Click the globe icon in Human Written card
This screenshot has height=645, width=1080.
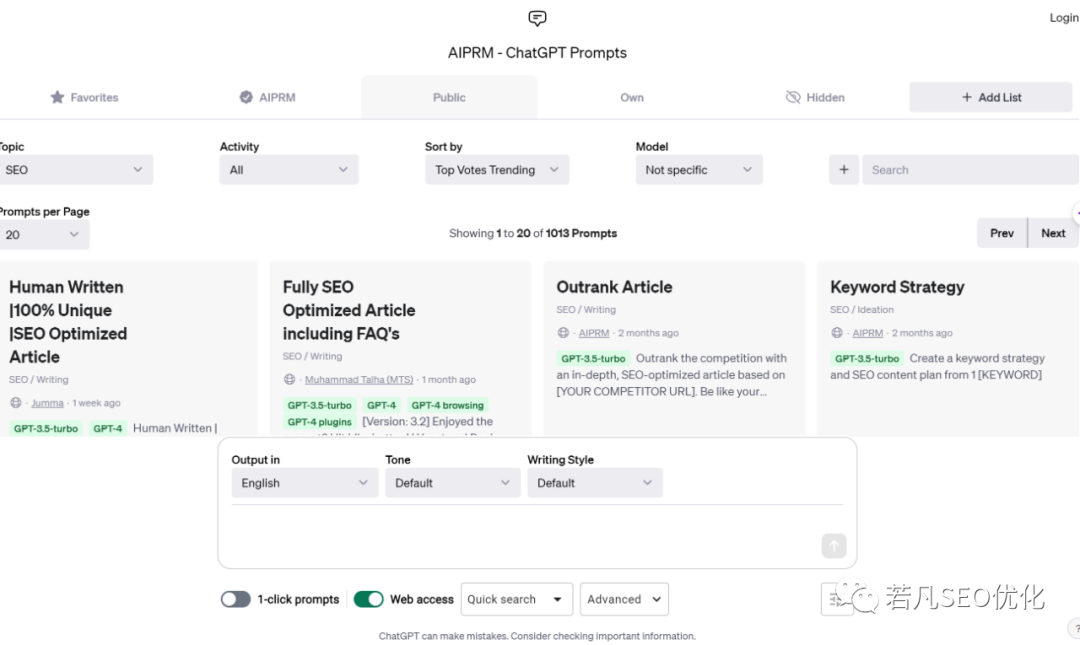click(x=15, y=403)
